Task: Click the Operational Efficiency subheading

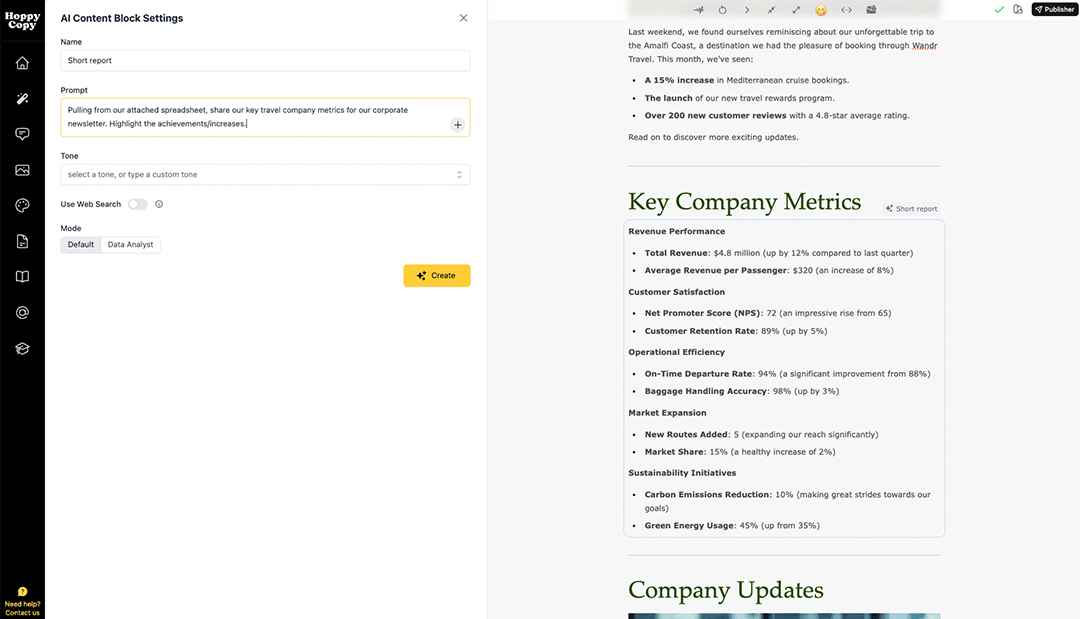Action: coord(676,352)
